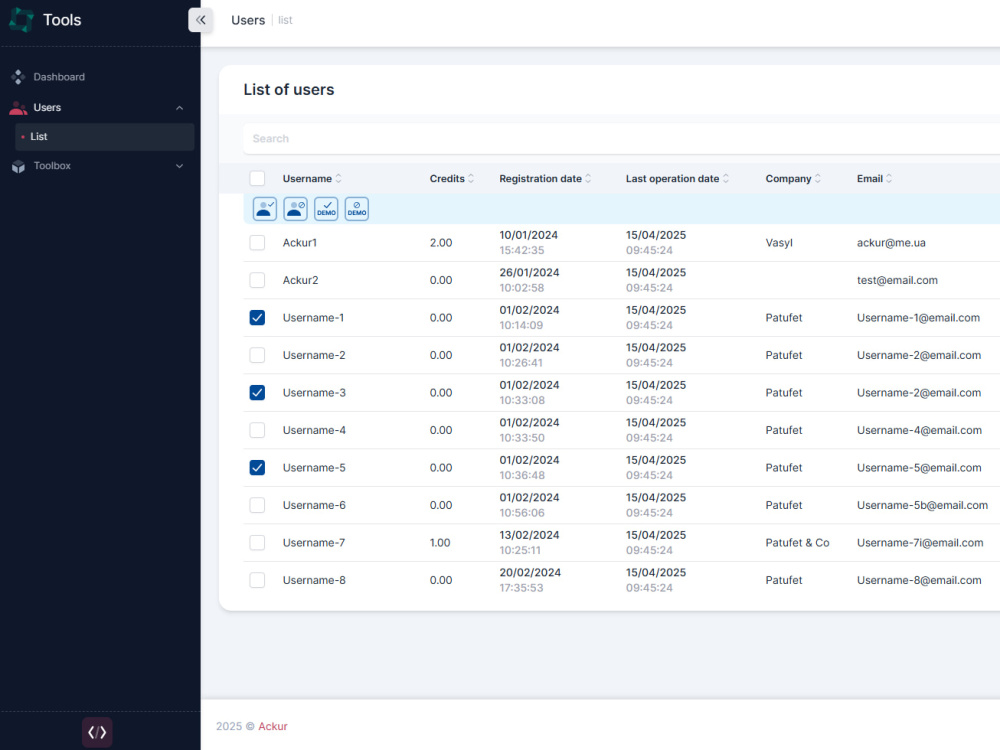Open the code panel button at sidebar bottom

pyautogui.click(x=97, y=732)
